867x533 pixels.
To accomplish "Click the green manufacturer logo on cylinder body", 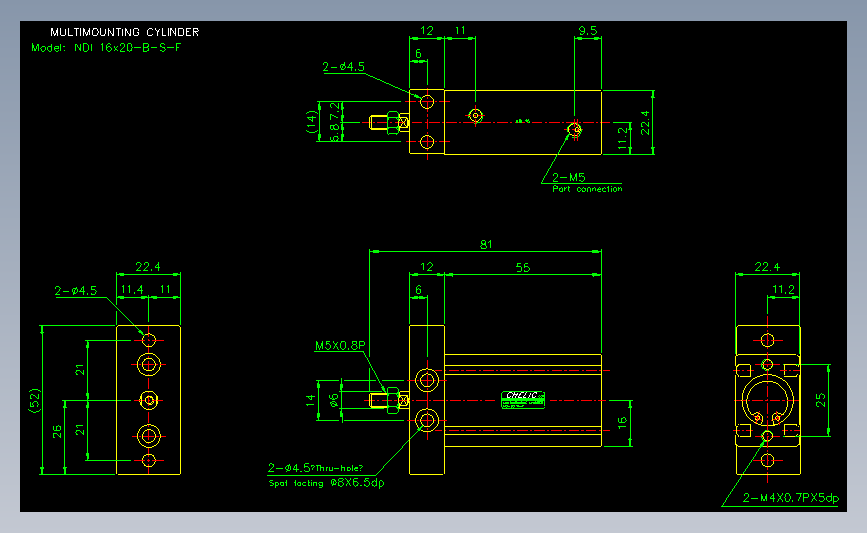I will point(523,400).
